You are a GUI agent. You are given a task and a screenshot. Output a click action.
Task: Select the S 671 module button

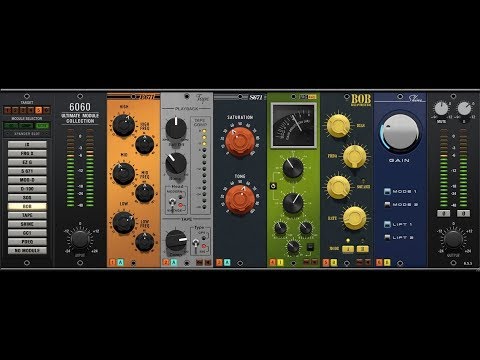point(27,171)
